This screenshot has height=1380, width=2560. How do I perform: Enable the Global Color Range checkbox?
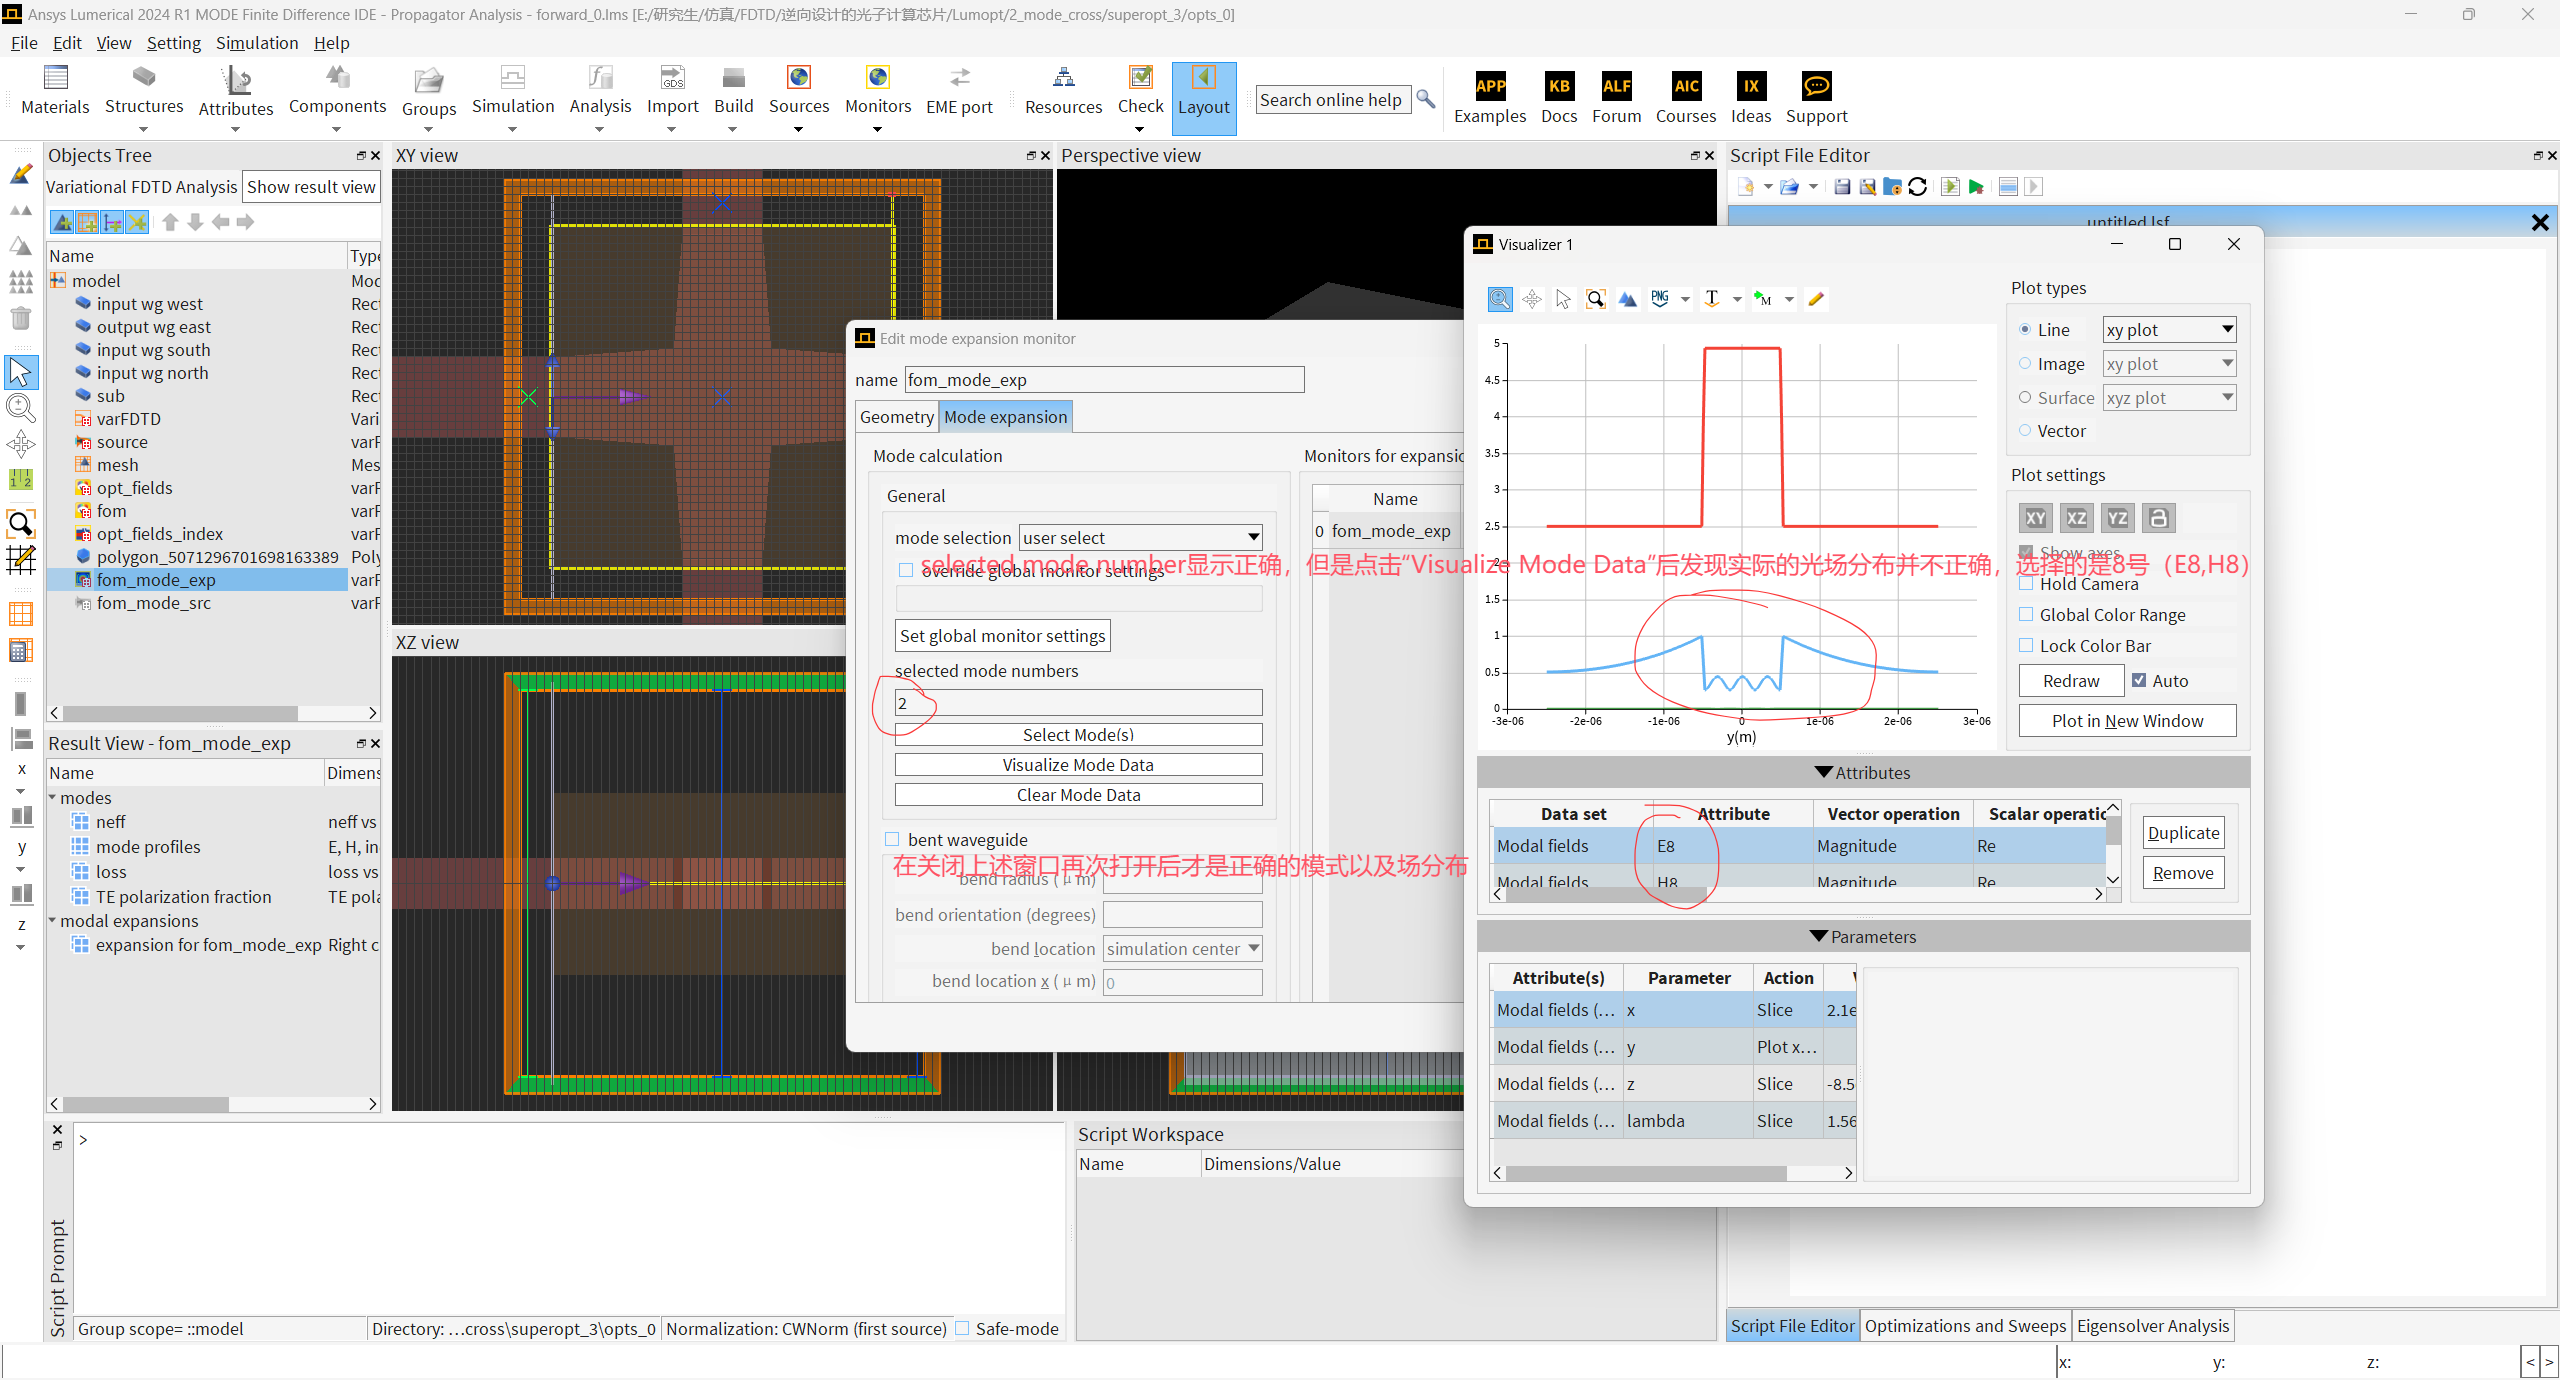2026,615
